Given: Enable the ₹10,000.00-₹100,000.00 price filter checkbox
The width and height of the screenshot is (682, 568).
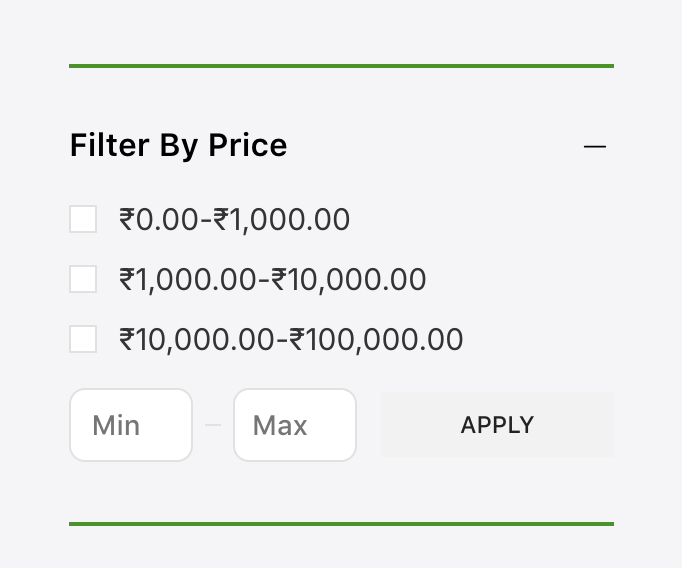Looking at the screenshot, I should pyautogui.click(x=83, y=339).
